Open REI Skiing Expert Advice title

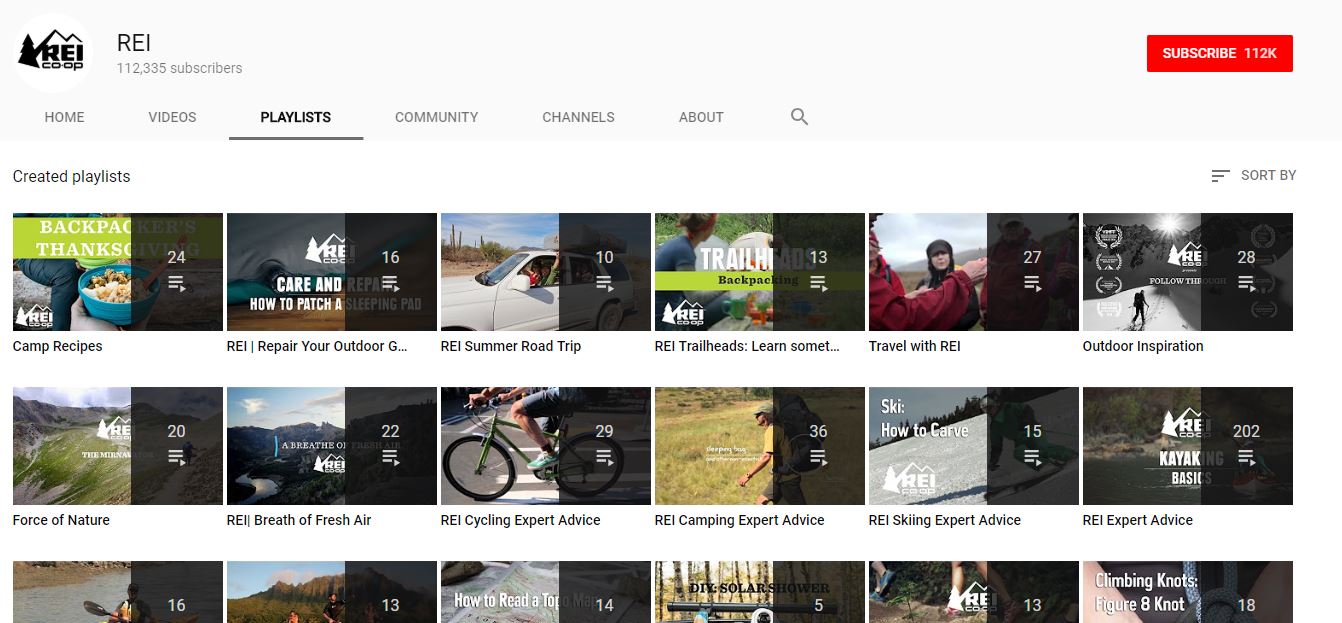[945, 520]
